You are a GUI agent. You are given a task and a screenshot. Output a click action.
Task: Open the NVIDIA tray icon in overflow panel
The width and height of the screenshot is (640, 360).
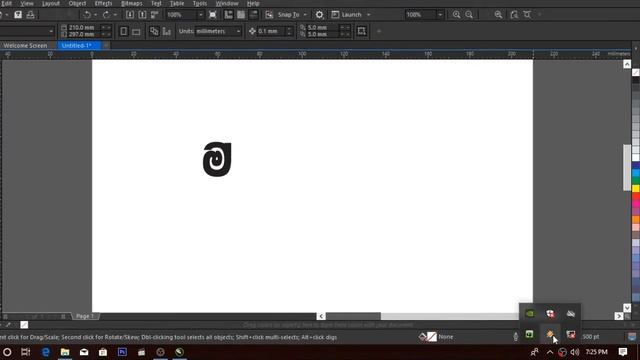(x=530, y=313)
